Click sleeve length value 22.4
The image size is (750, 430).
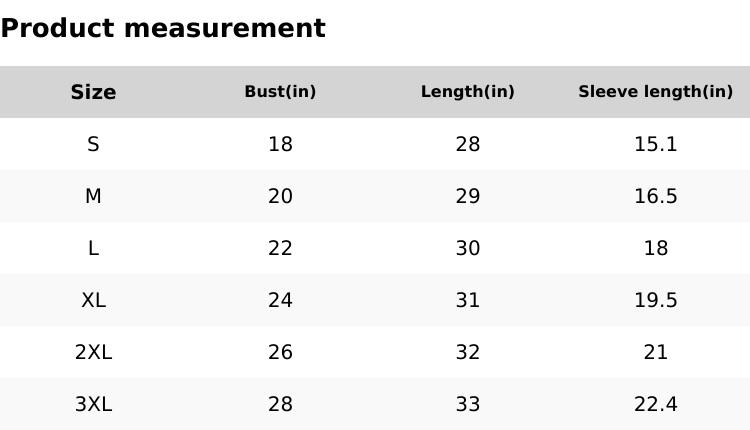click(x=655, y=404)
